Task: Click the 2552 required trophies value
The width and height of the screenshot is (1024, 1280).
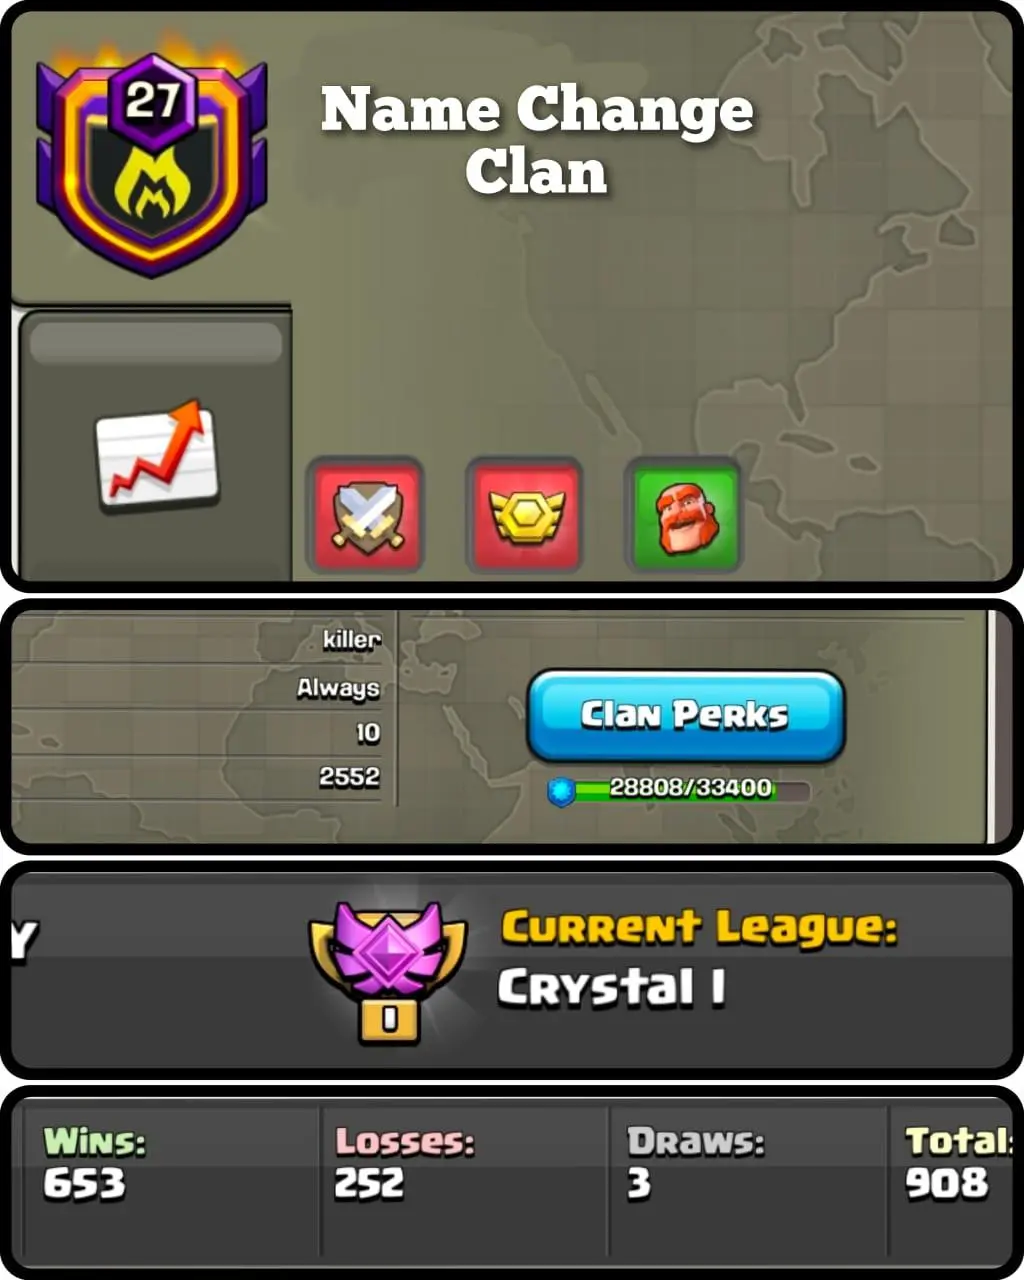Action: coord(349,776)
